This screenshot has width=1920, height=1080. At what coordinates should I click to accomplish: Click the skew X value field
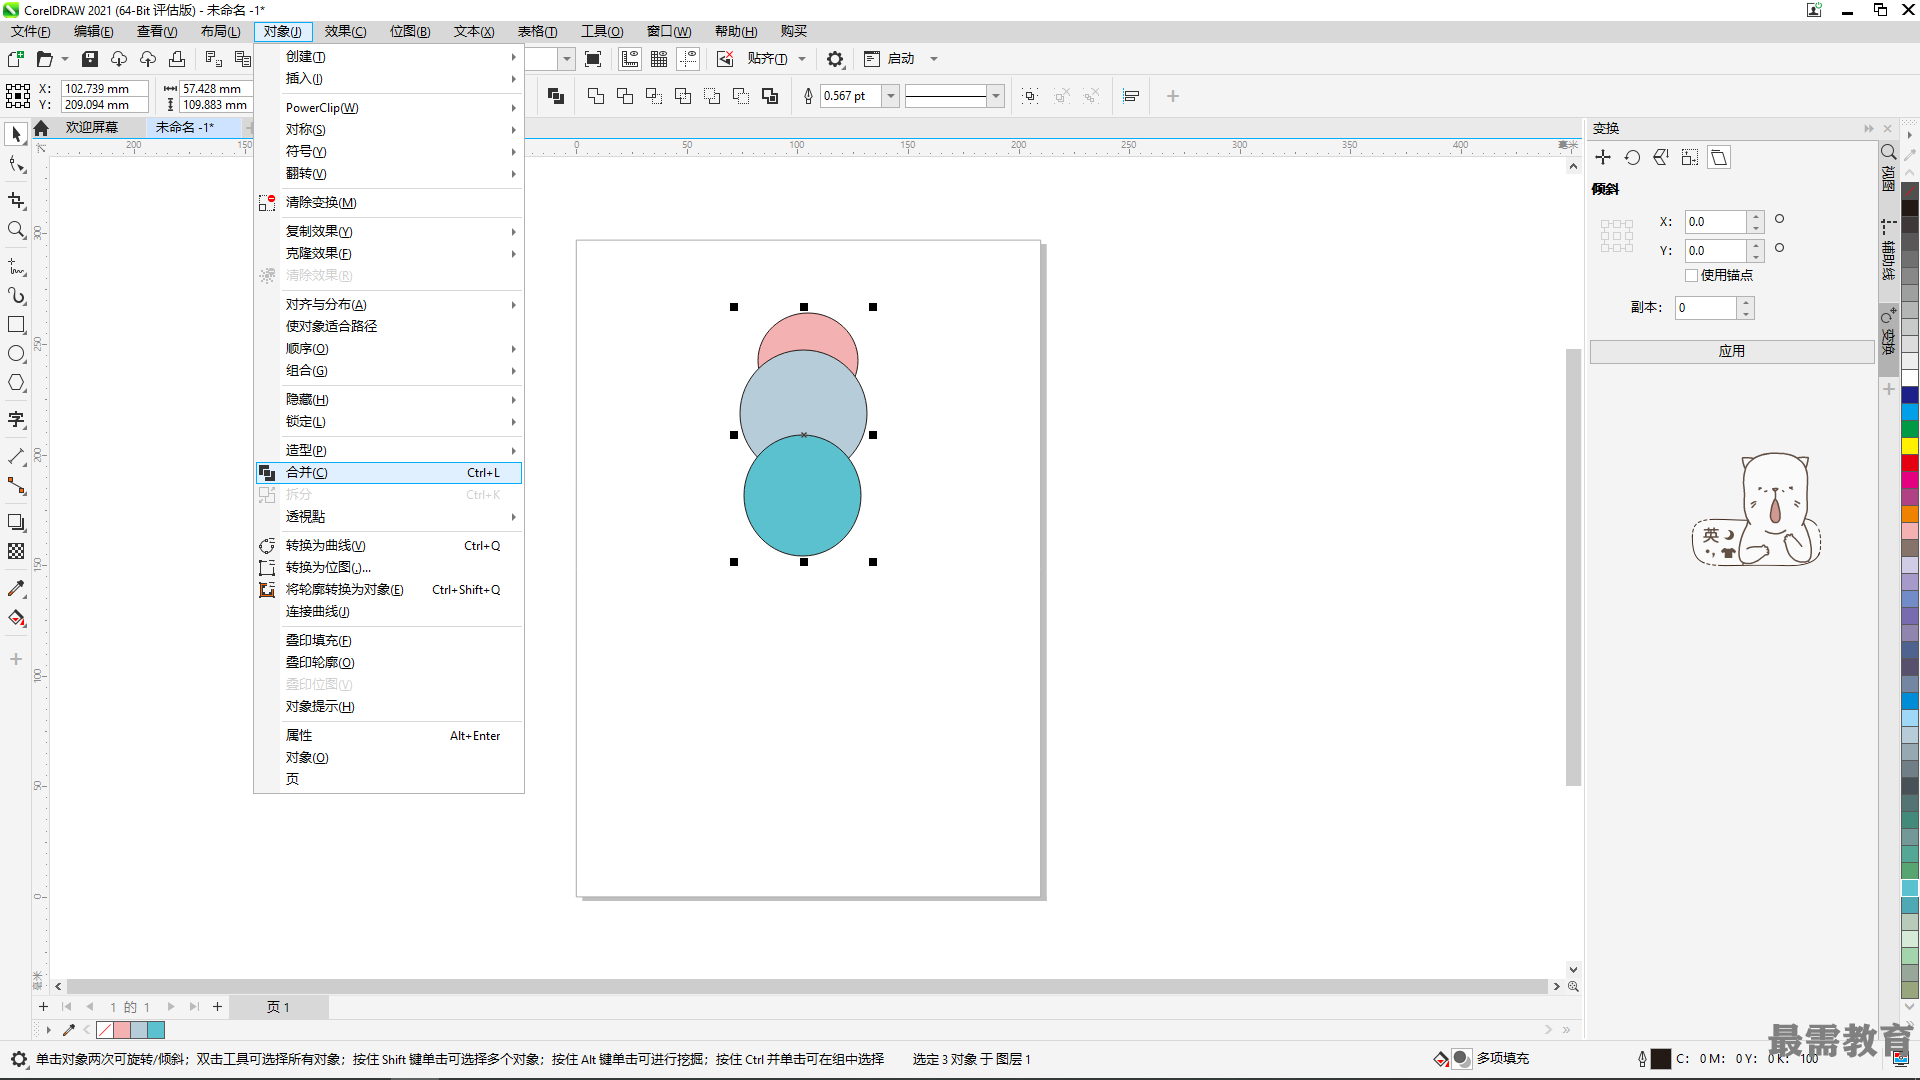pyautogui.click(x=1716, y=222)
